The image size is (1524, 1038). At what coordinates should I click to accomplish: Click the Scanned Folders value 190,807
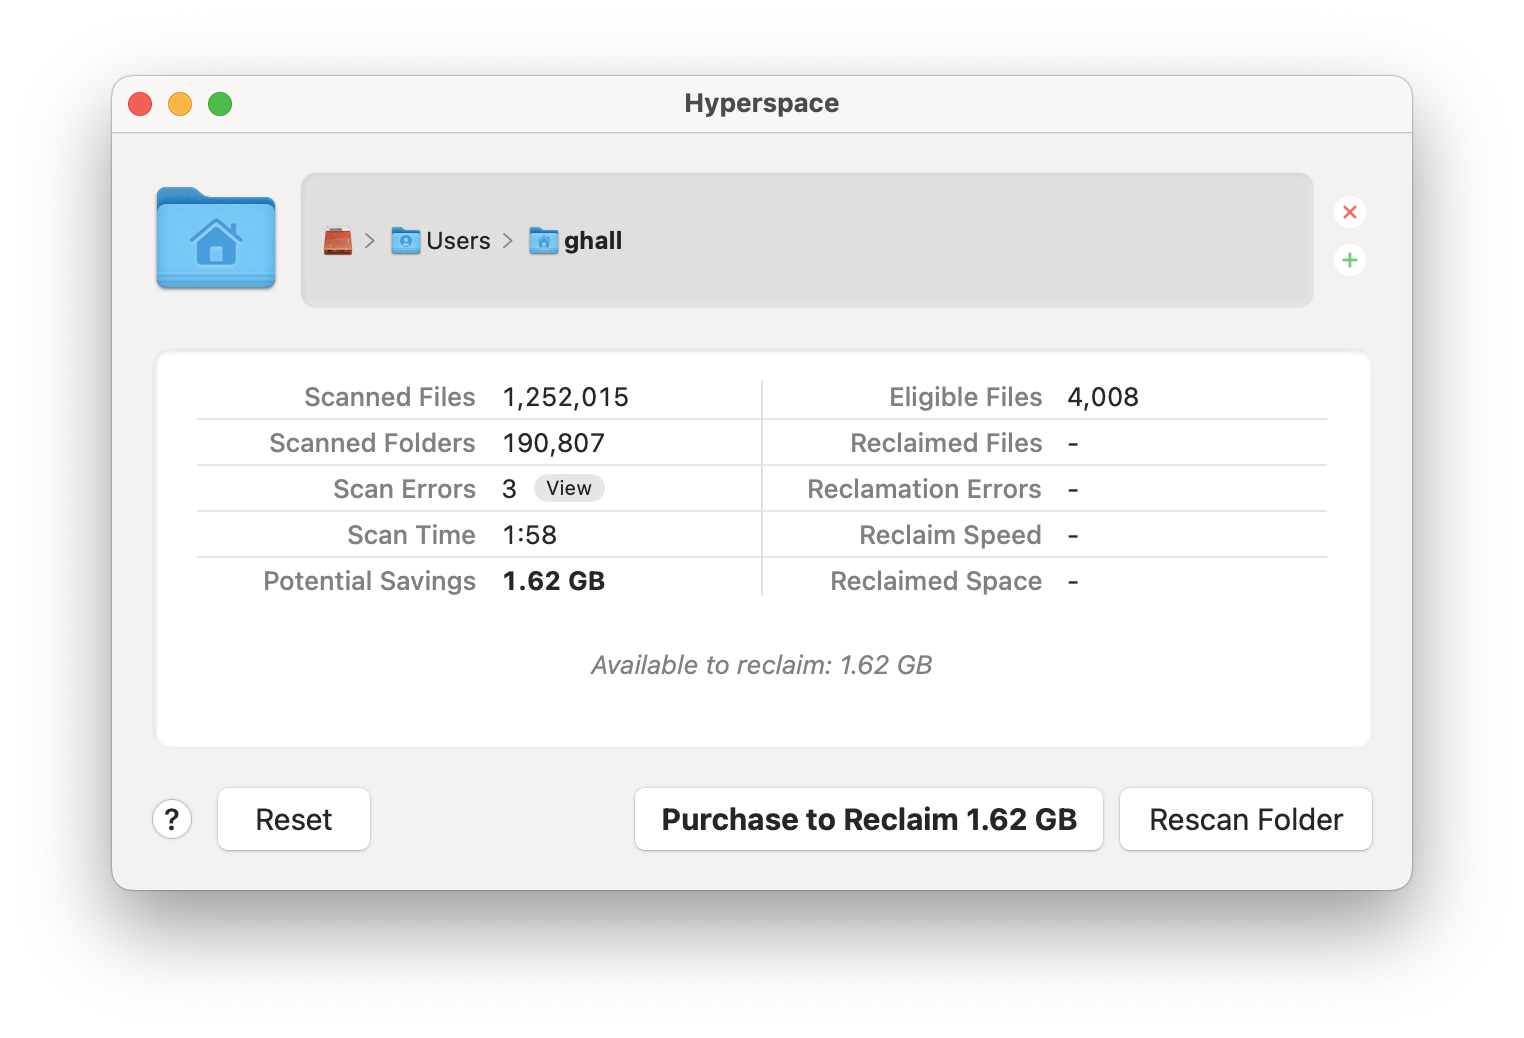point(554,443)
